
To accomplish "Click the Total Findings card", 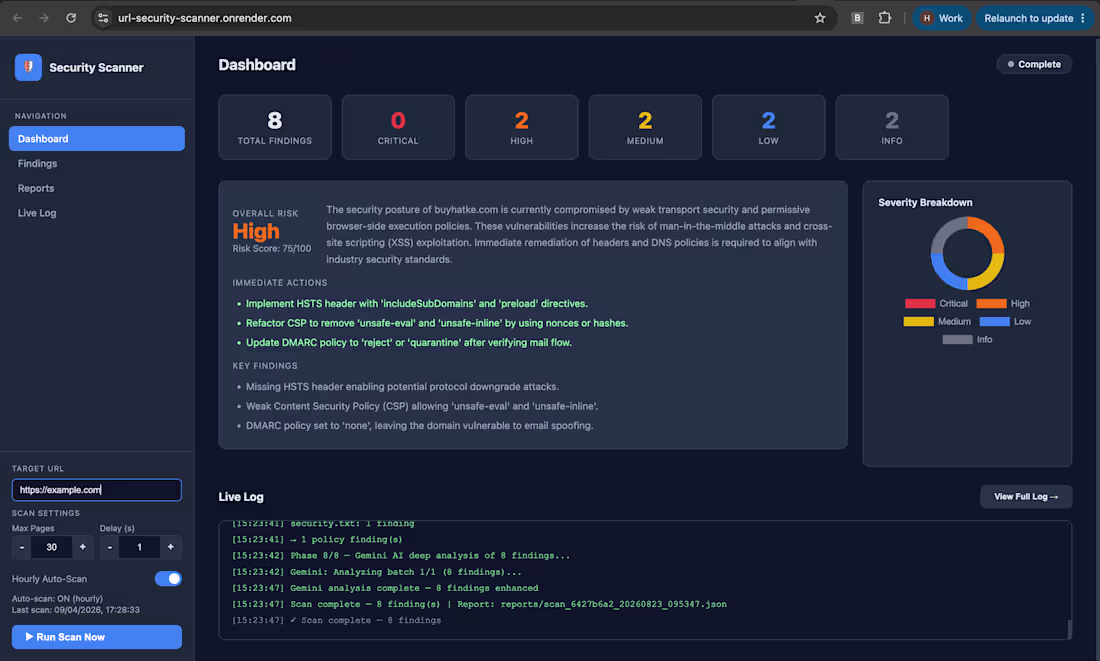I will (x=275, y=127).
